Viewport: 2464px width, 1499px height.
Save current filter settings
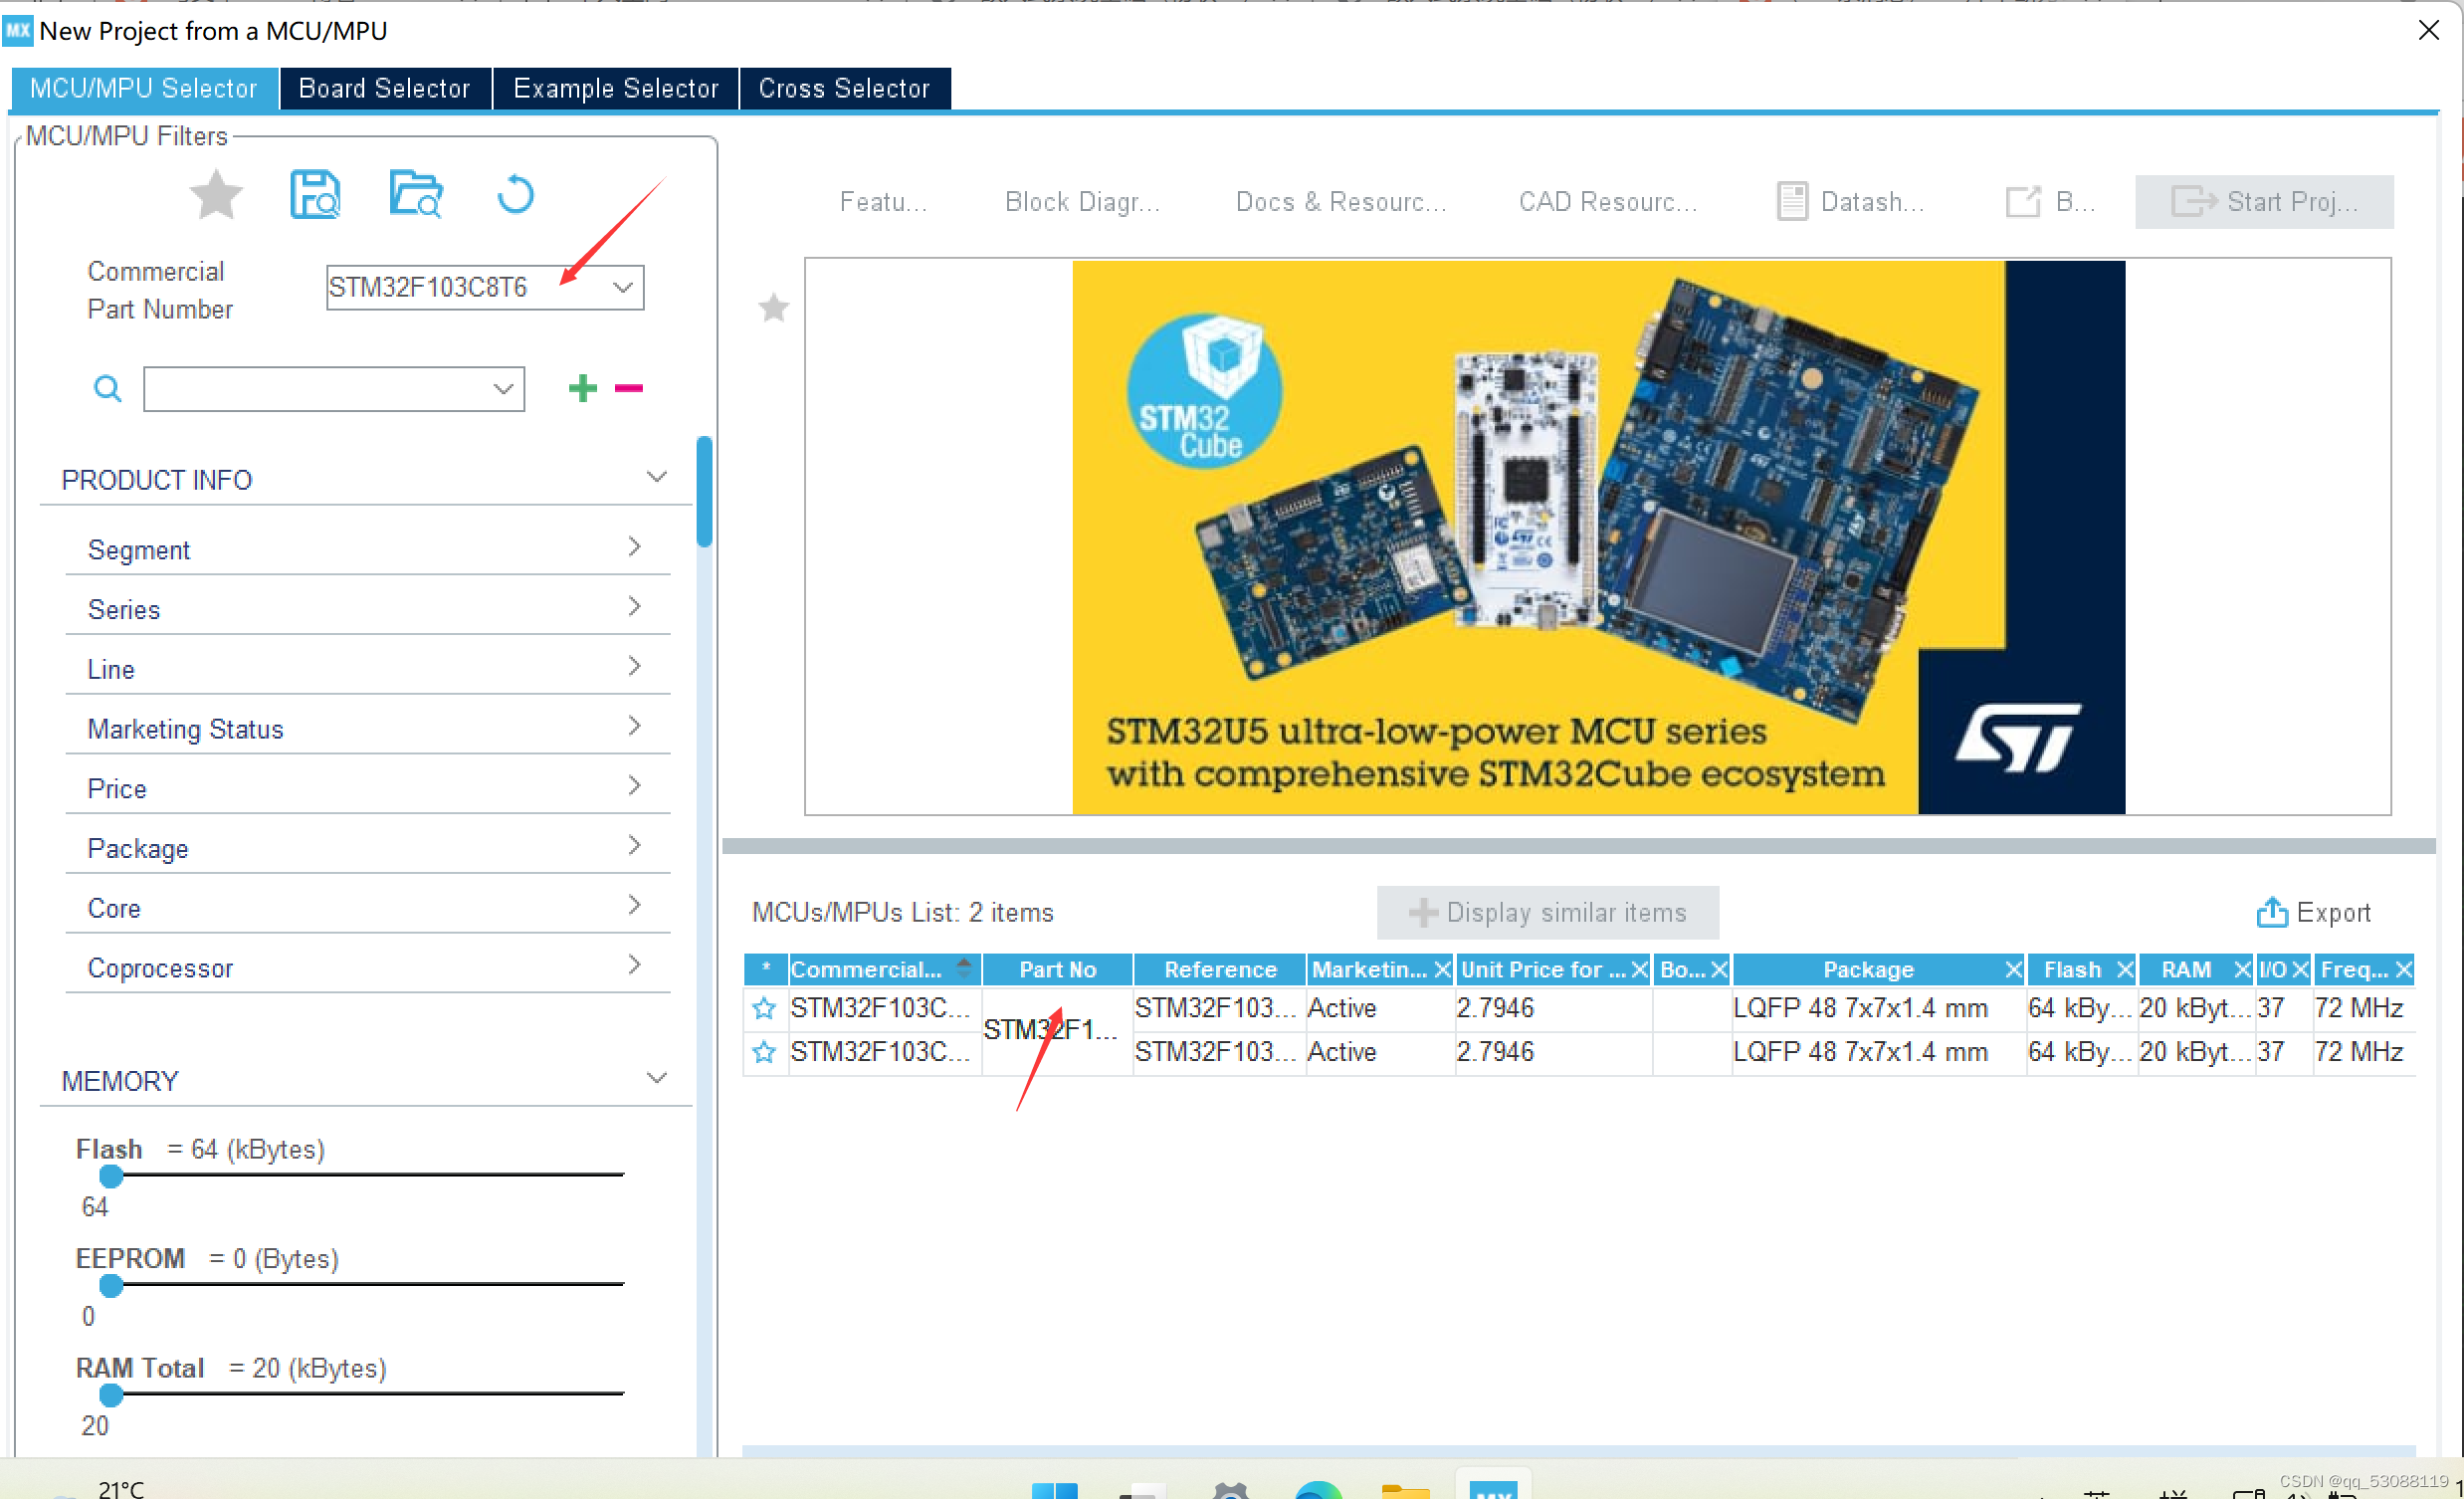click(315, 195)
